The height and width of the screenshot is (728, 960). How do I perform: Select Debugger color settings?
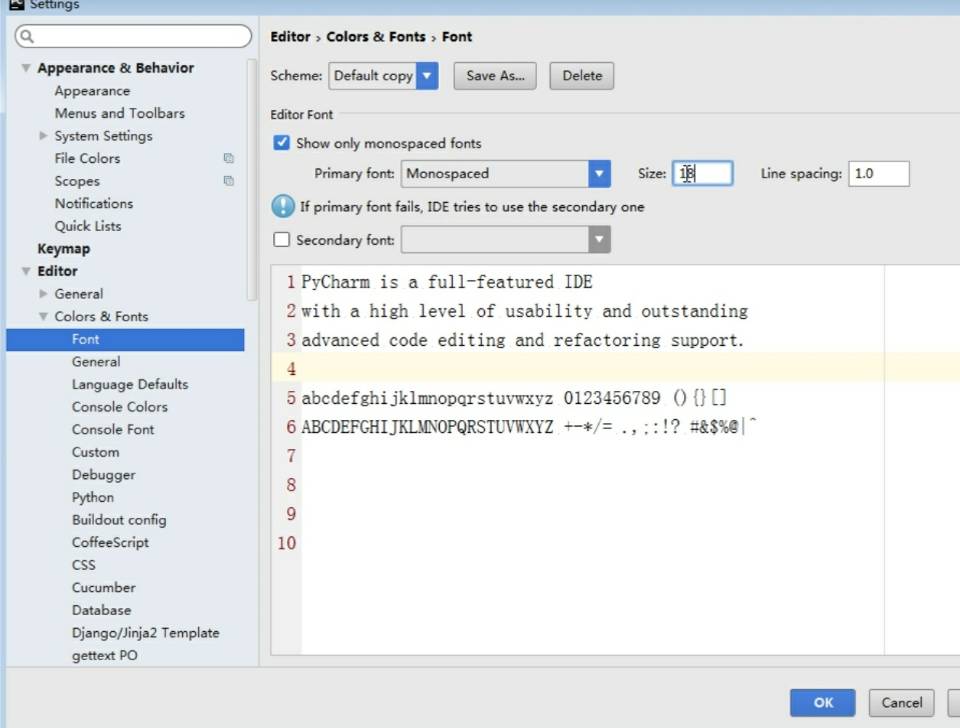pos(103,475)
